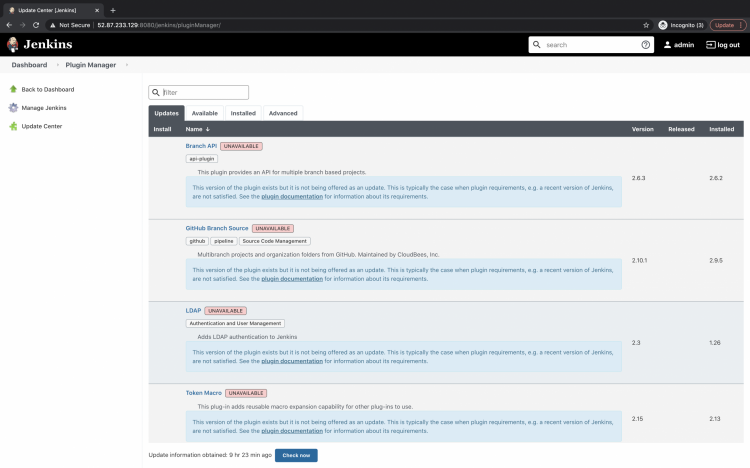Open plugin documentation link under LDAP
Screen dimensions: 750x468
292,361
